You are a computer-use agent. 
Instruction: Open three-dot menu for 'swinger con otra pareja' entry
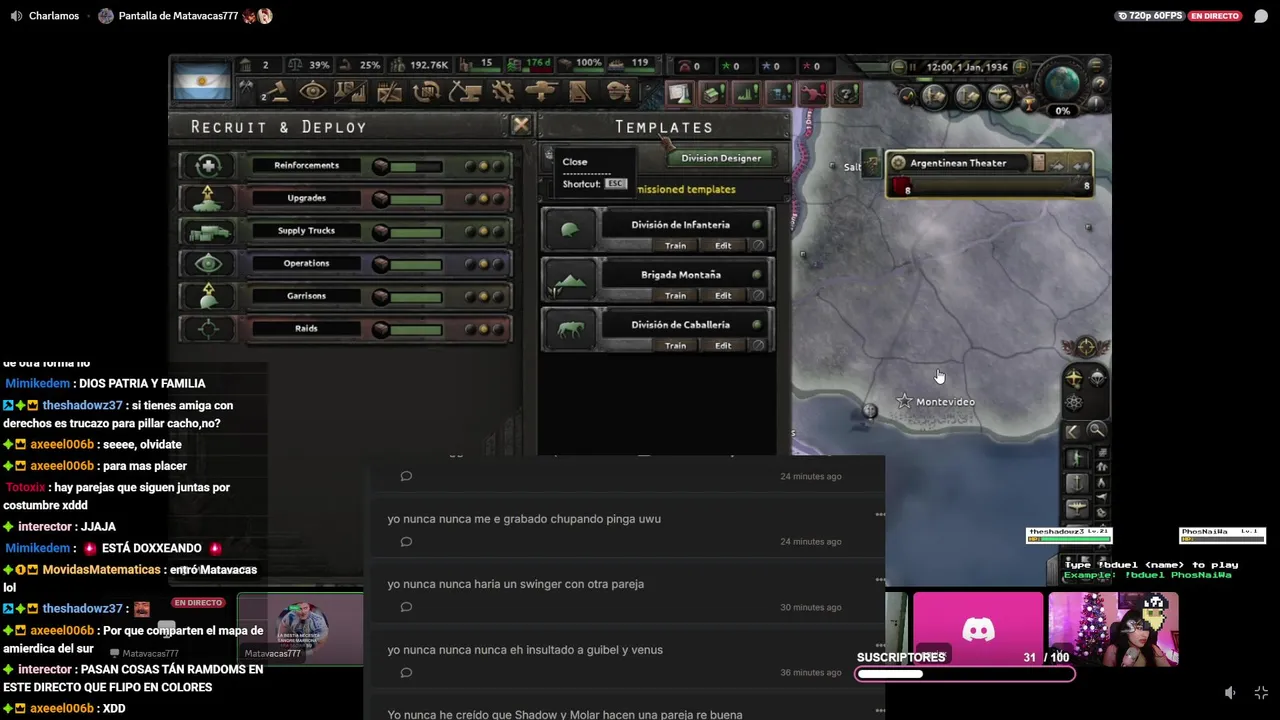pyautogui.click(x=880, y=579)
